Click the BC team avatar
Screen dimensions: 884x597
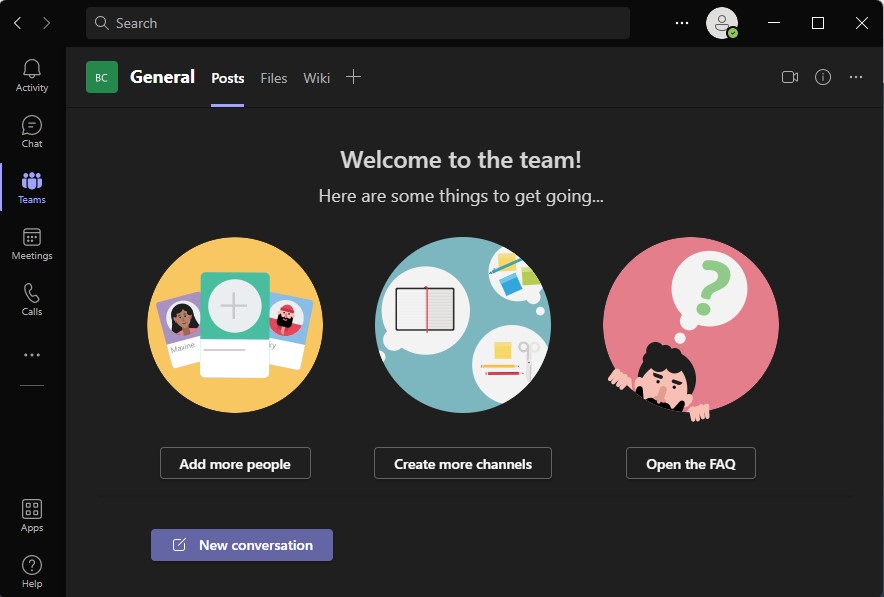coord(101,77)
